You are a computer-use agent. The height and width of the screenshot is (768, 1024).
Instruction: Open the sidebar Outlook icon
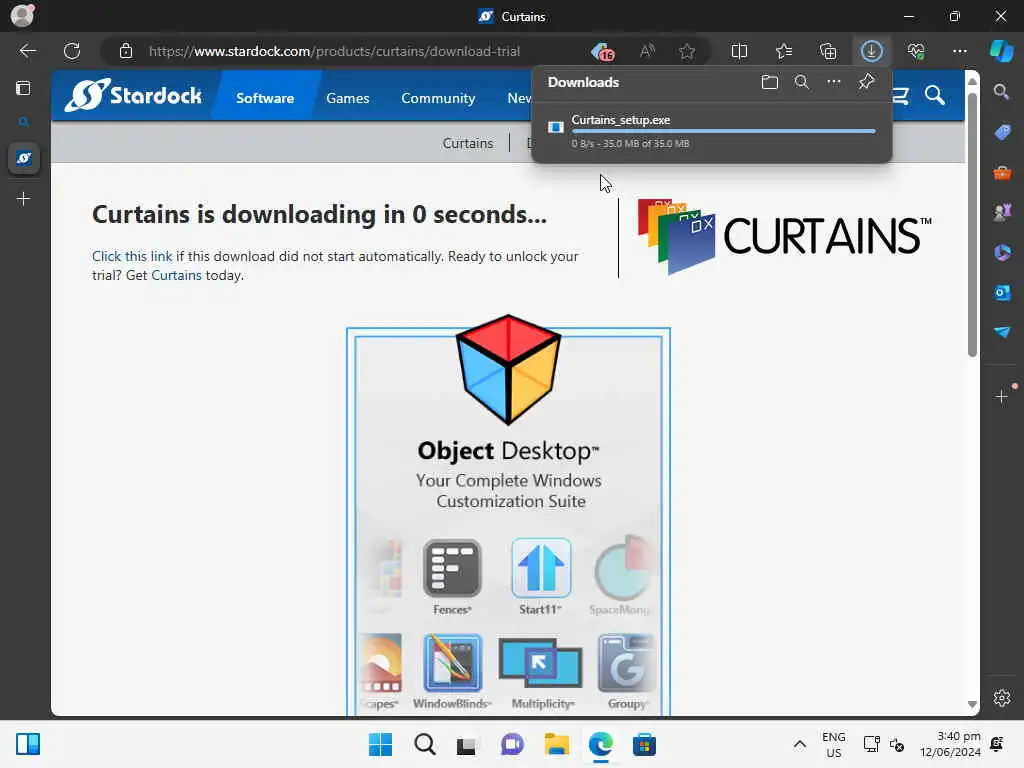pos(1002,293)
